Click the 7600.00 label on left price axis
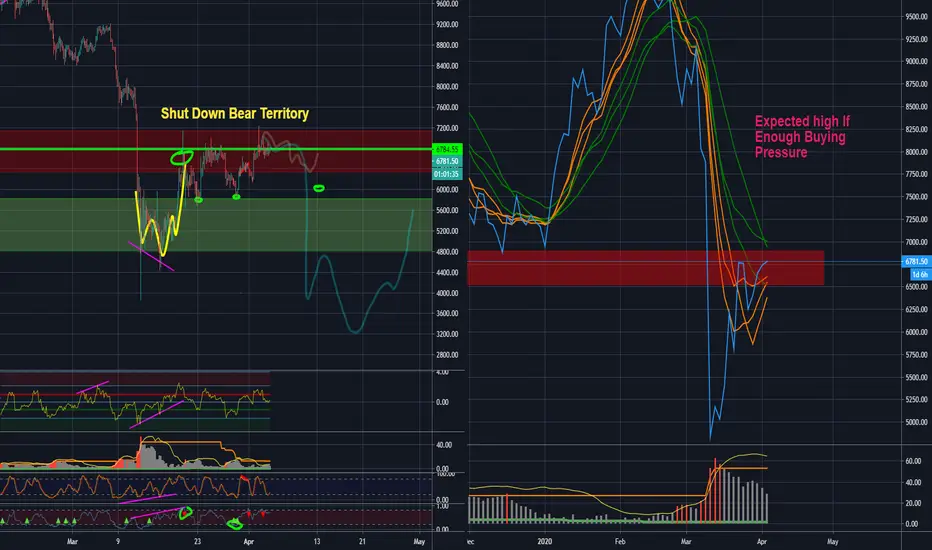The height and width of the screenshot is (550, 932). coord(447,107)
